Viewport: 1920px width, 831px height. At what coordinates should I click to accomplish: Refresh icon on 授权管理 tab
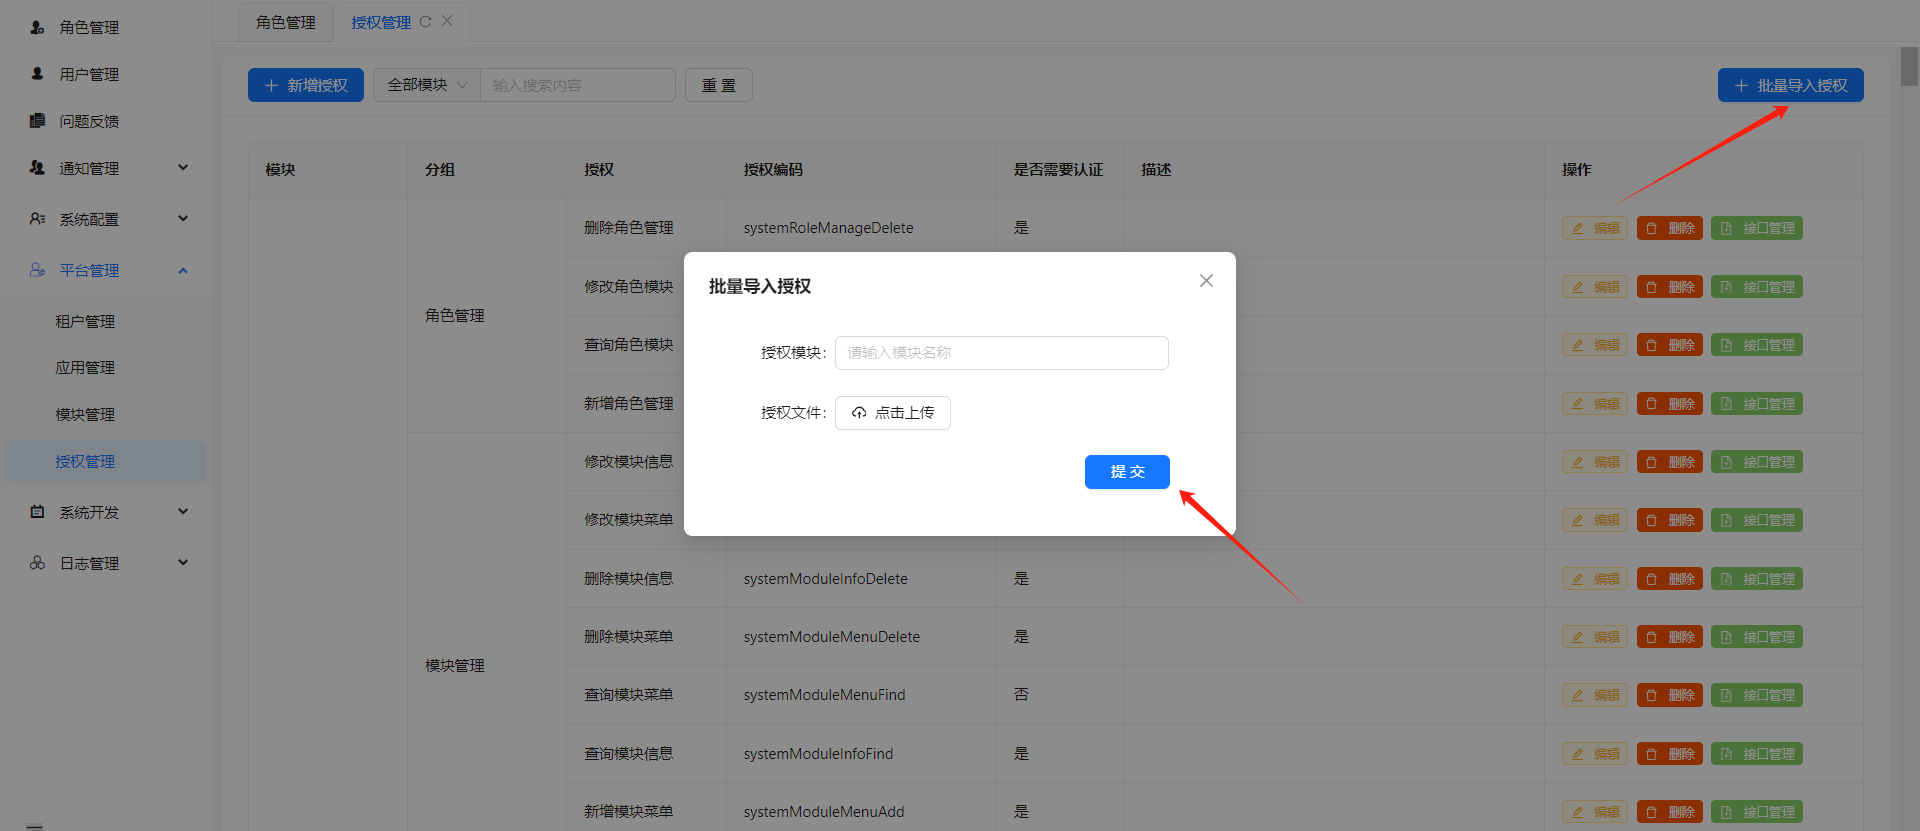pos(425,22)
